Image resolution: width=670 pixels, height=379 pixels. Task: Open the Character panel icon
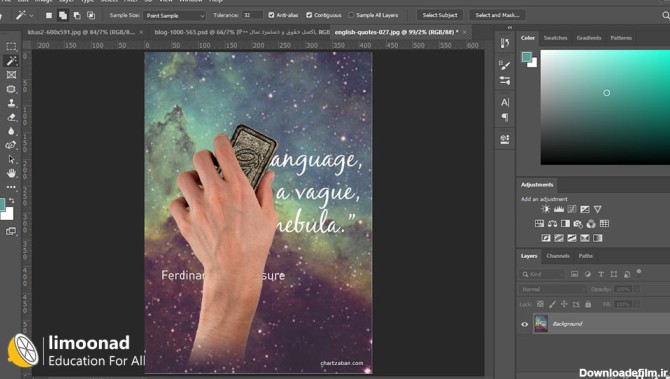[x=505, y=102]
